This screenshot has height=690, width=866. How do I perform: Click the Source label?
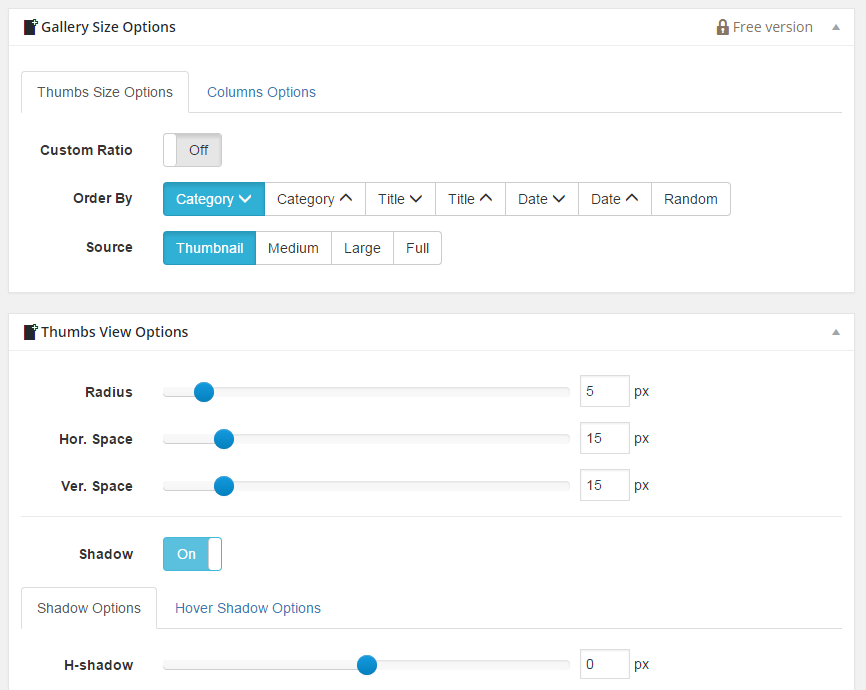click(x=109, y=247)
